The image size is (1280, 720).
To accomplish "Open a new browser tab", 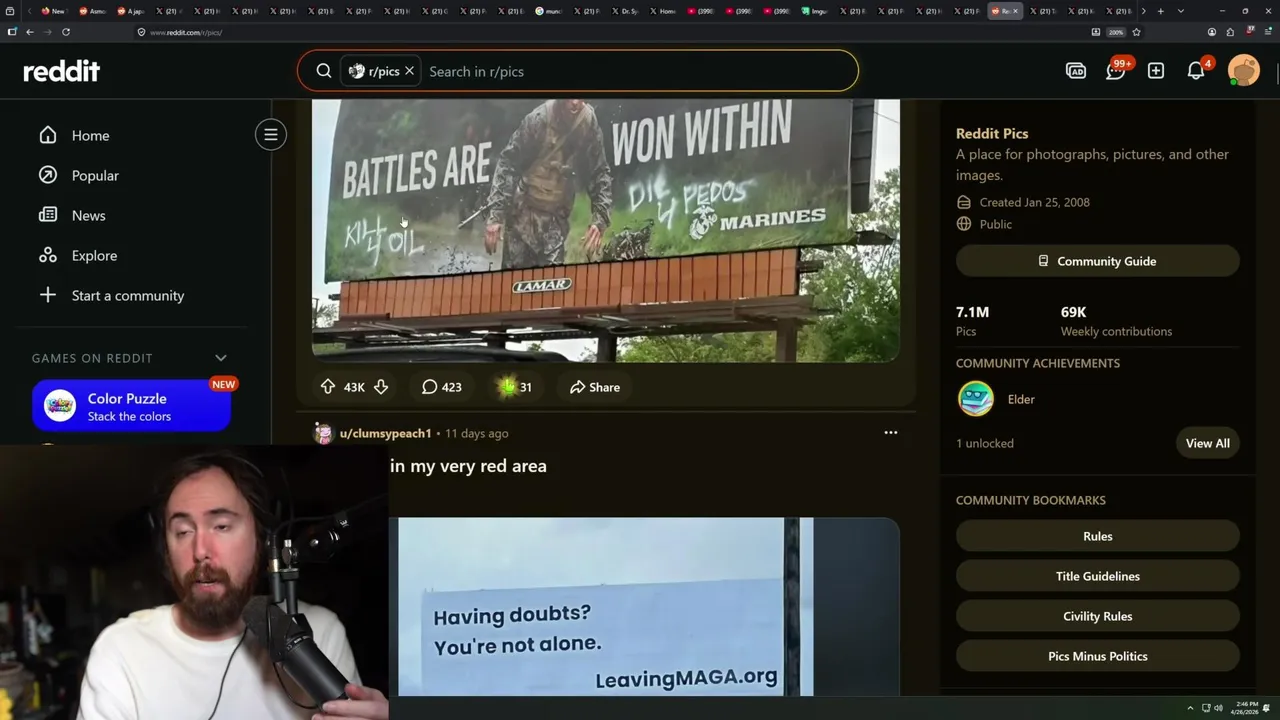I will (1160, 11).
